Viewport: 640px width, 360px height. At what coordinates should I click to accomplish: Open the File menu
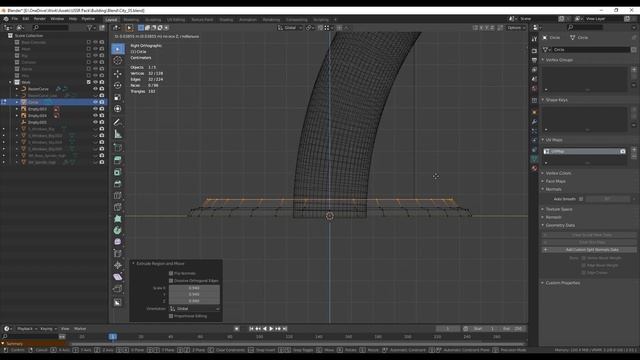(15, 19)
